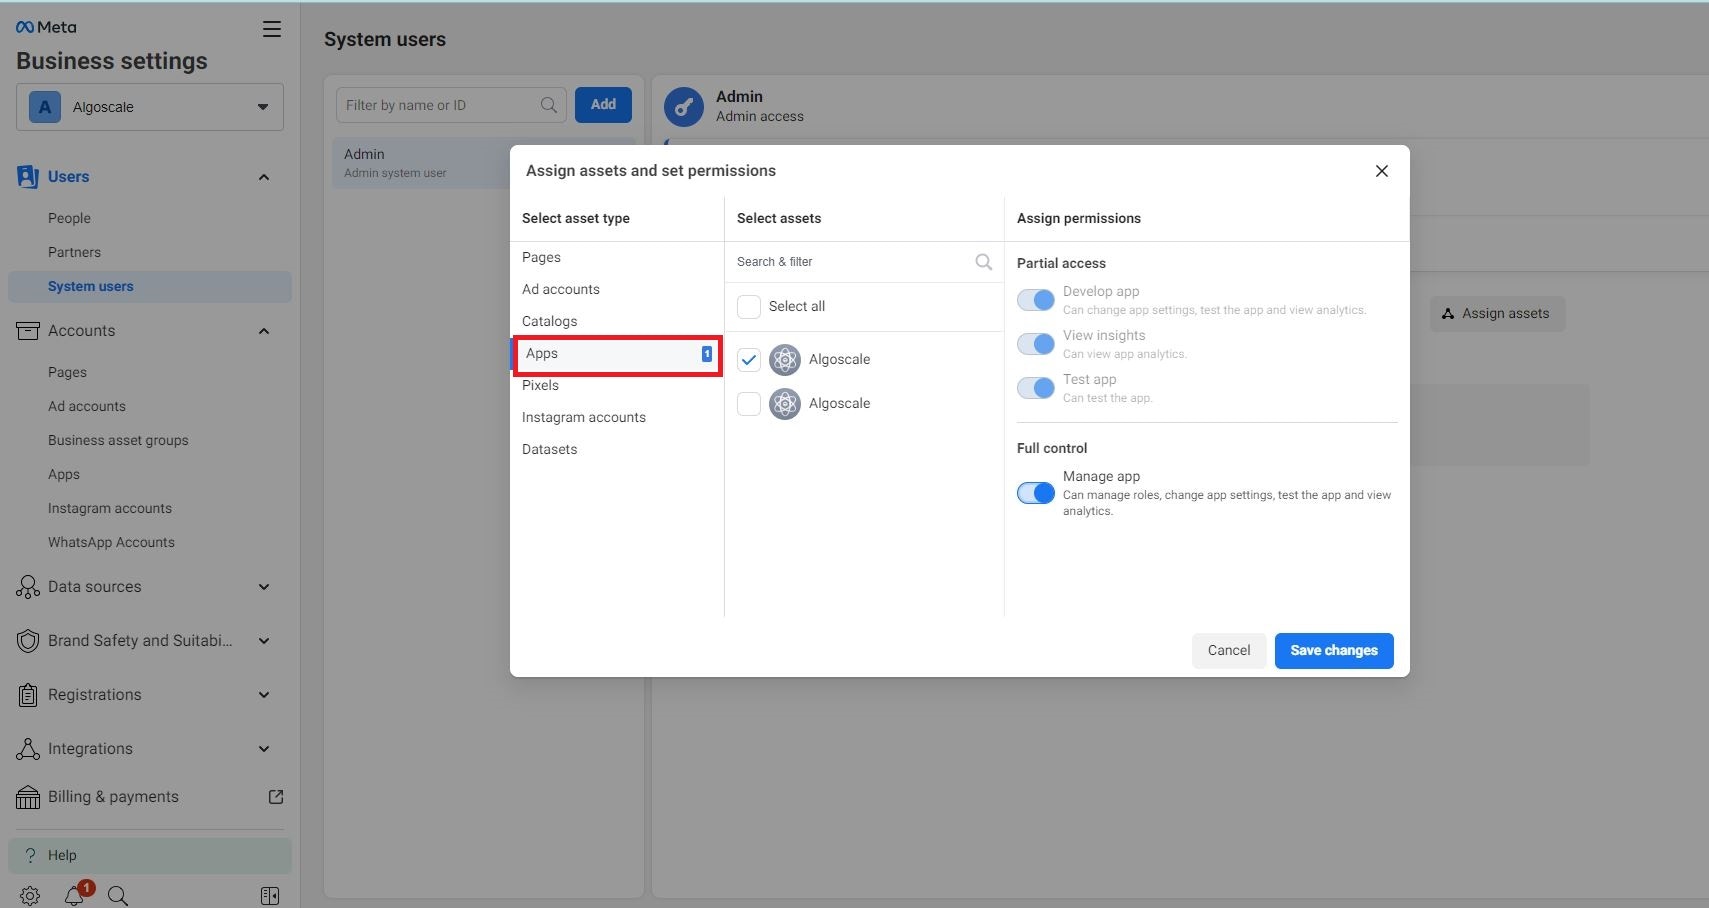The image size is (1709, 908).
Task: Toggle the Manage app full control switch
Action: (1036, 493)
